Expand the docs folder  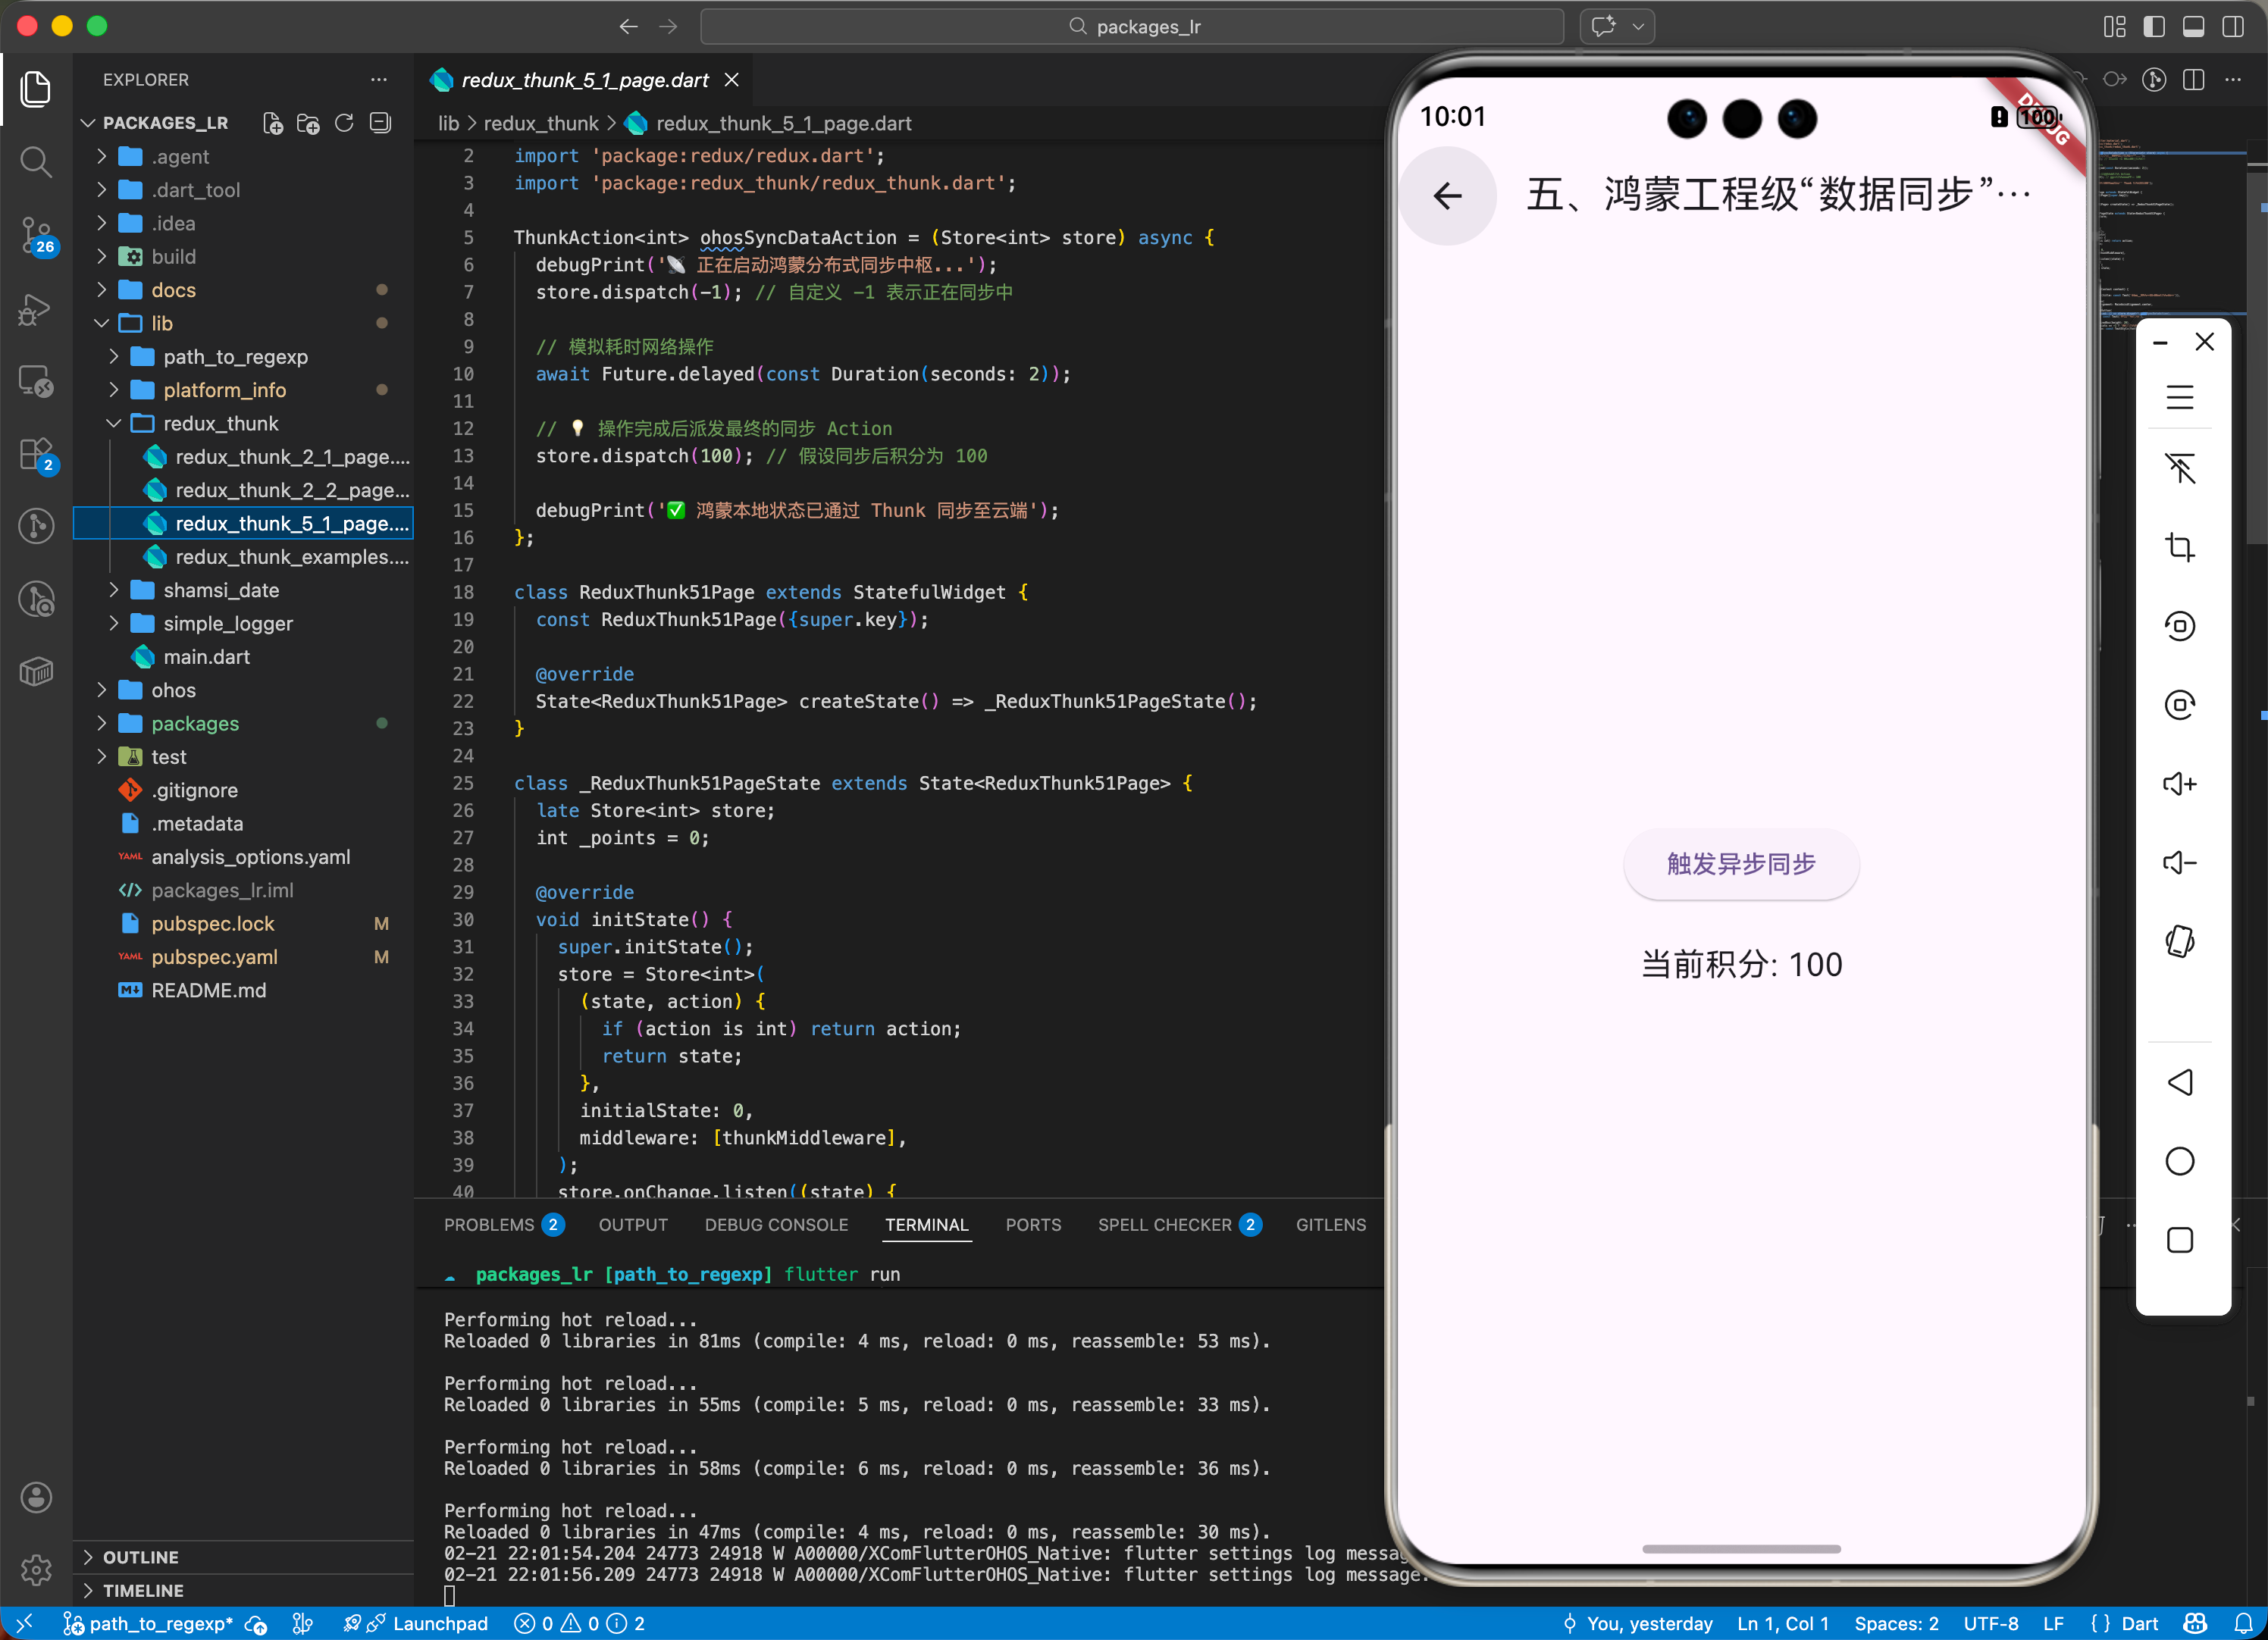click(x=173, y=290)
